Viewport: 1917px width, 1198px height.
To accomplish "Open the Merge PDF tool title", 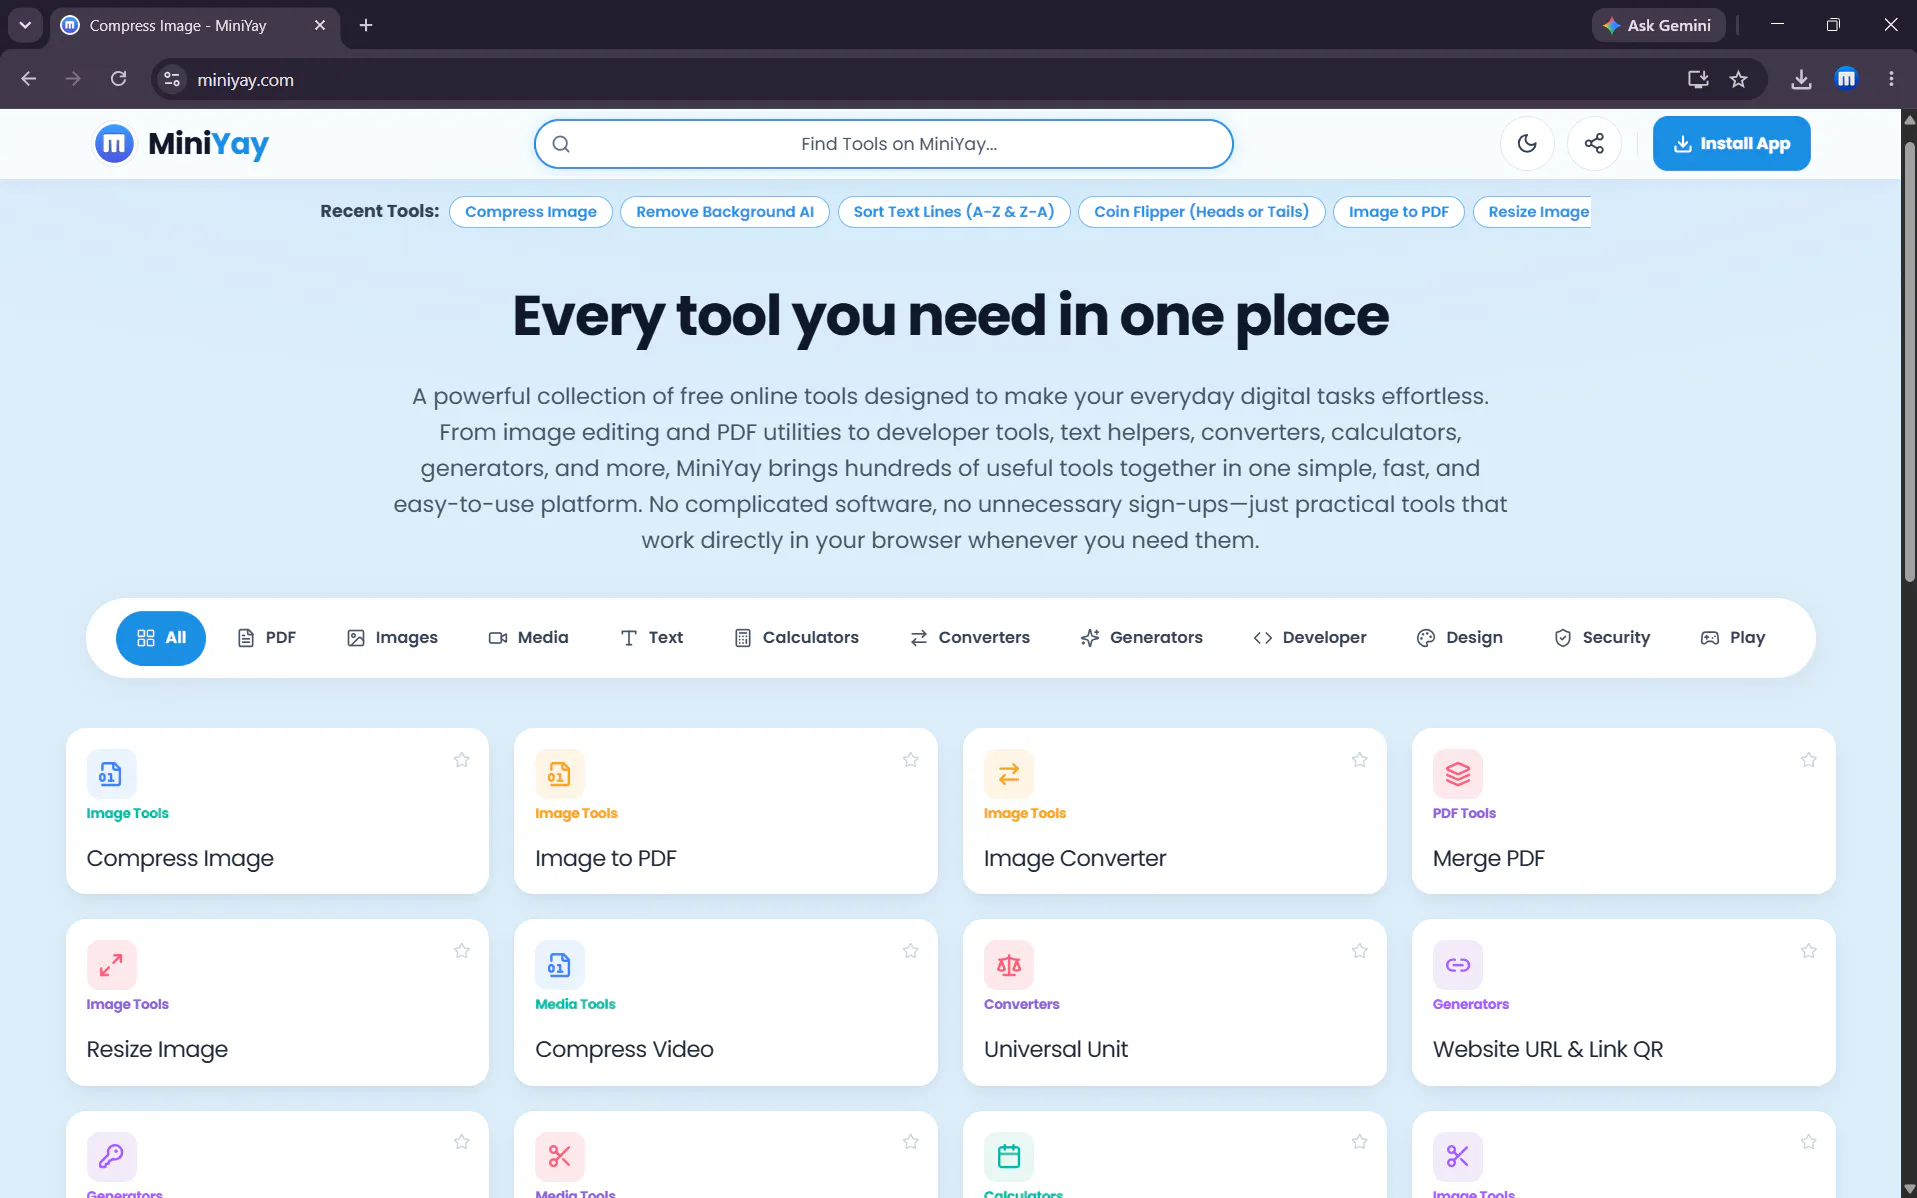I will 1488,858.
